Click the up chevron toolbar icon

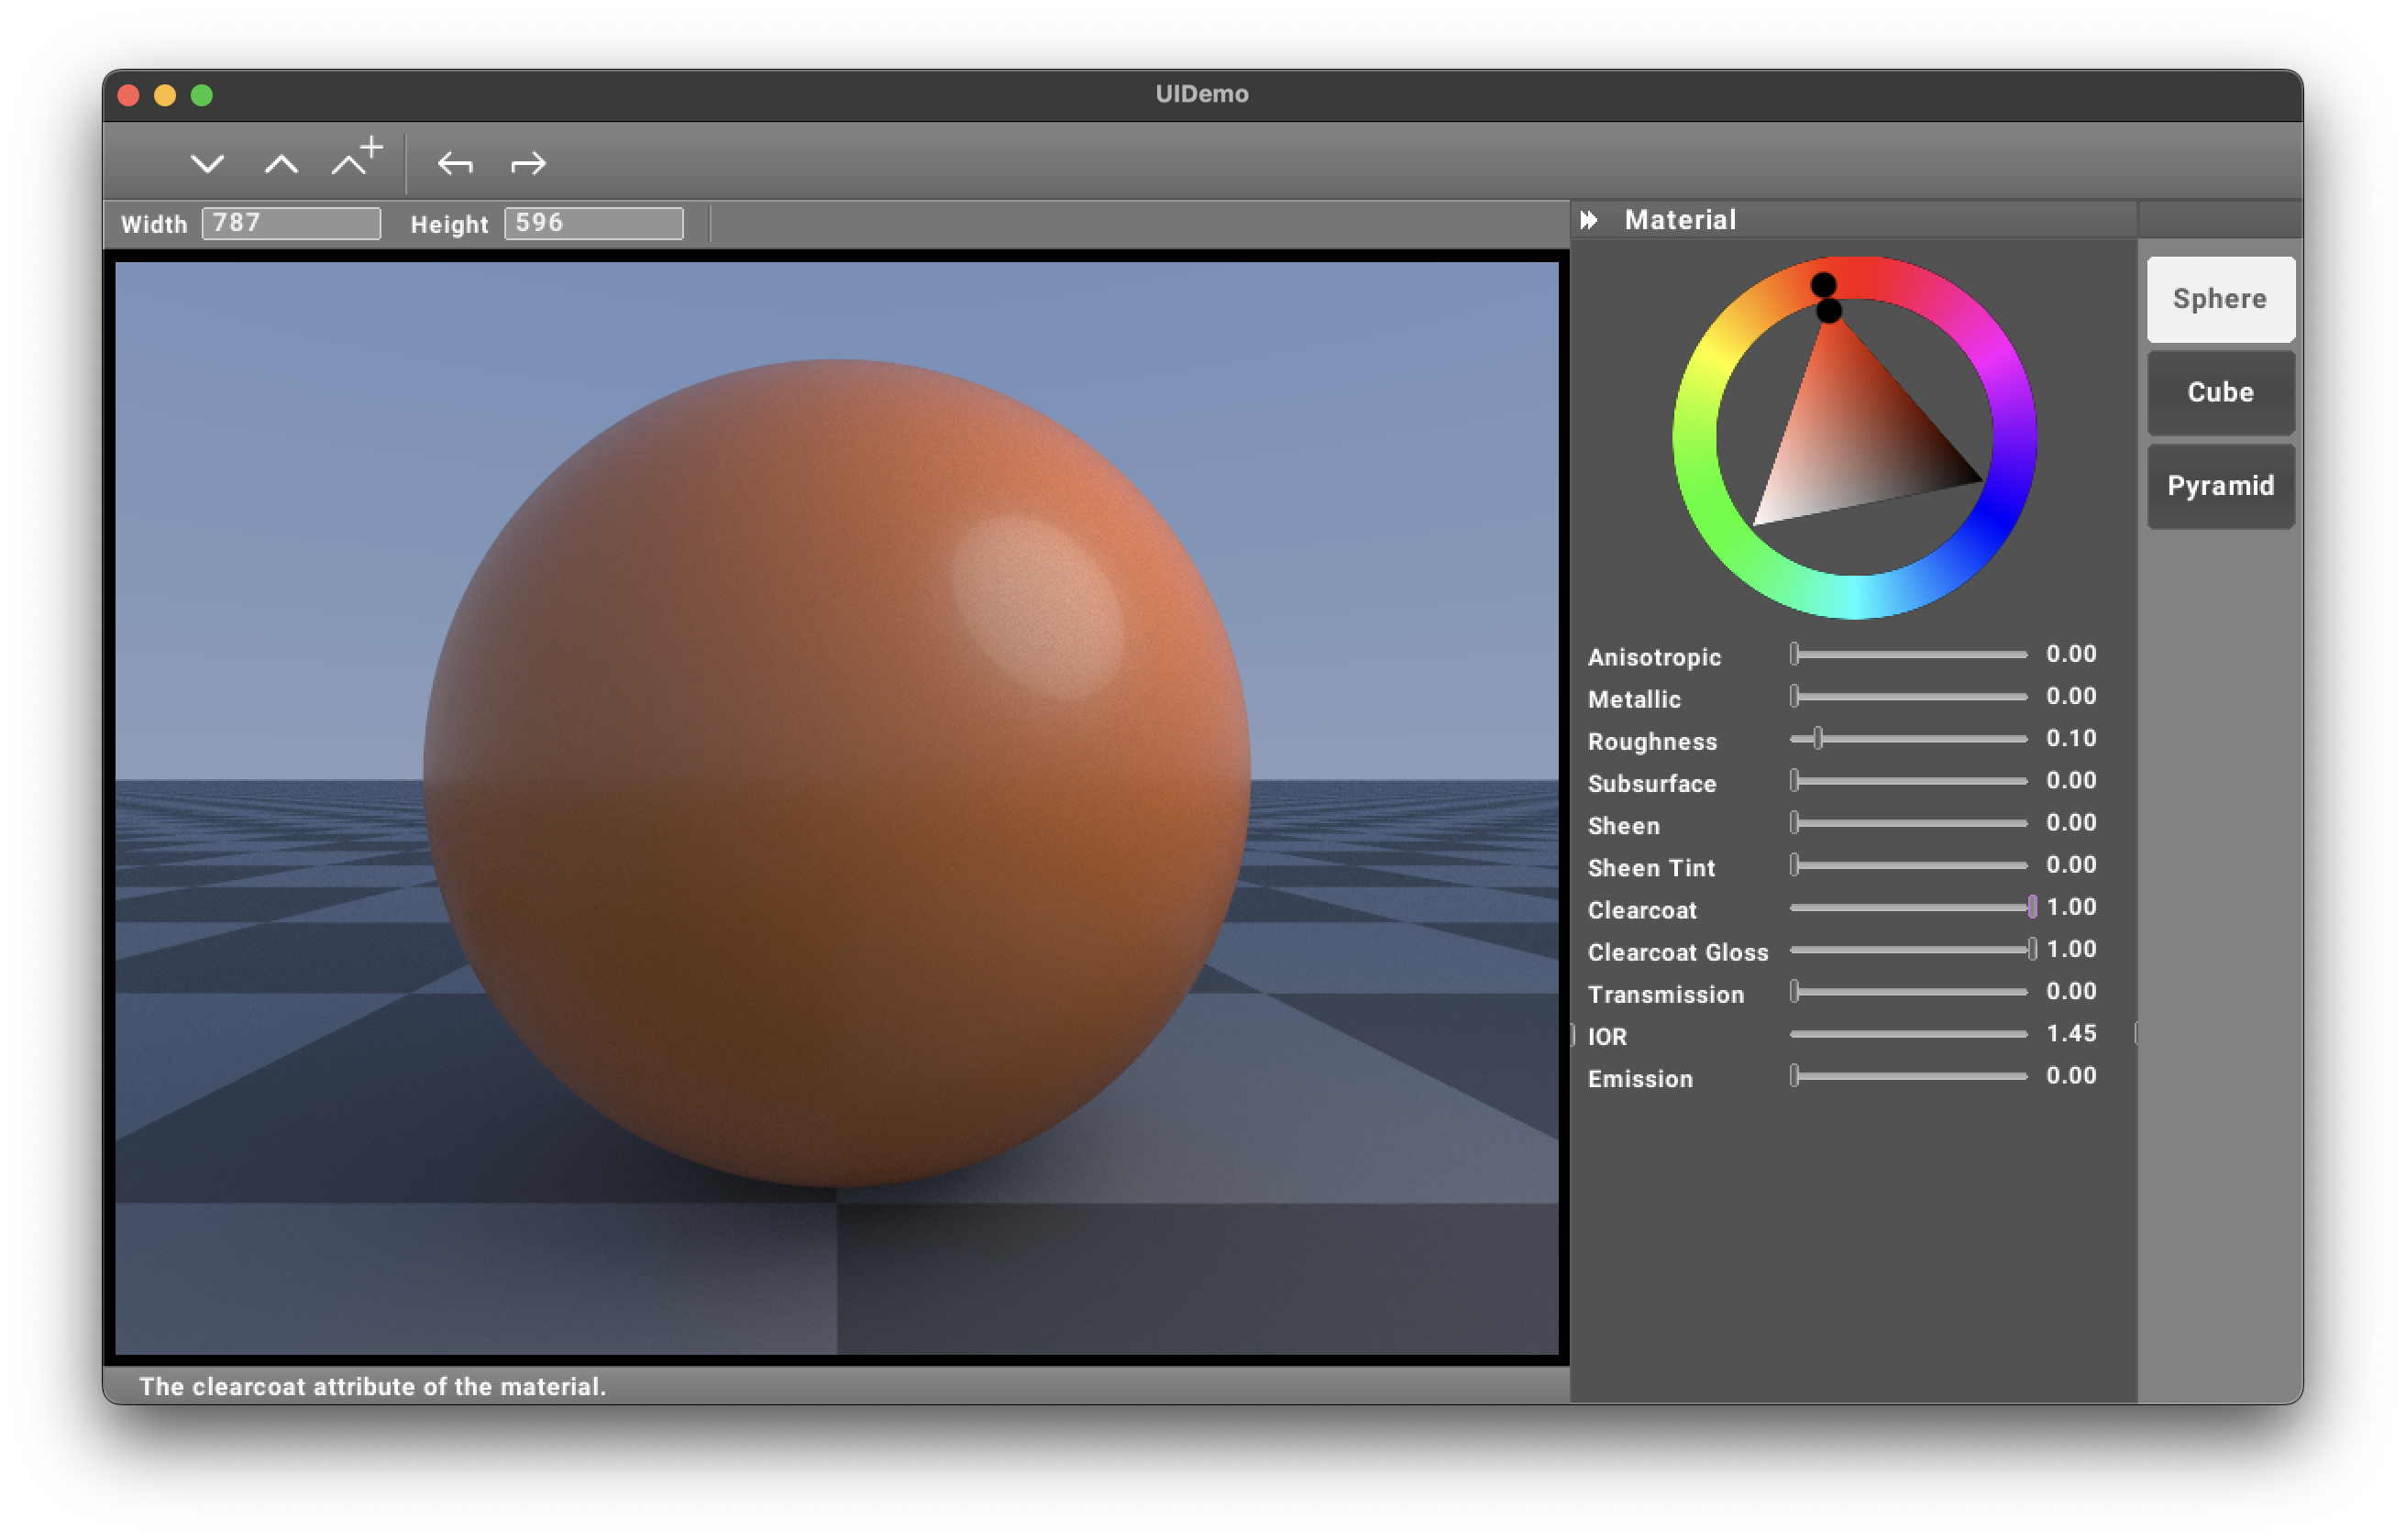pos(281,163)
